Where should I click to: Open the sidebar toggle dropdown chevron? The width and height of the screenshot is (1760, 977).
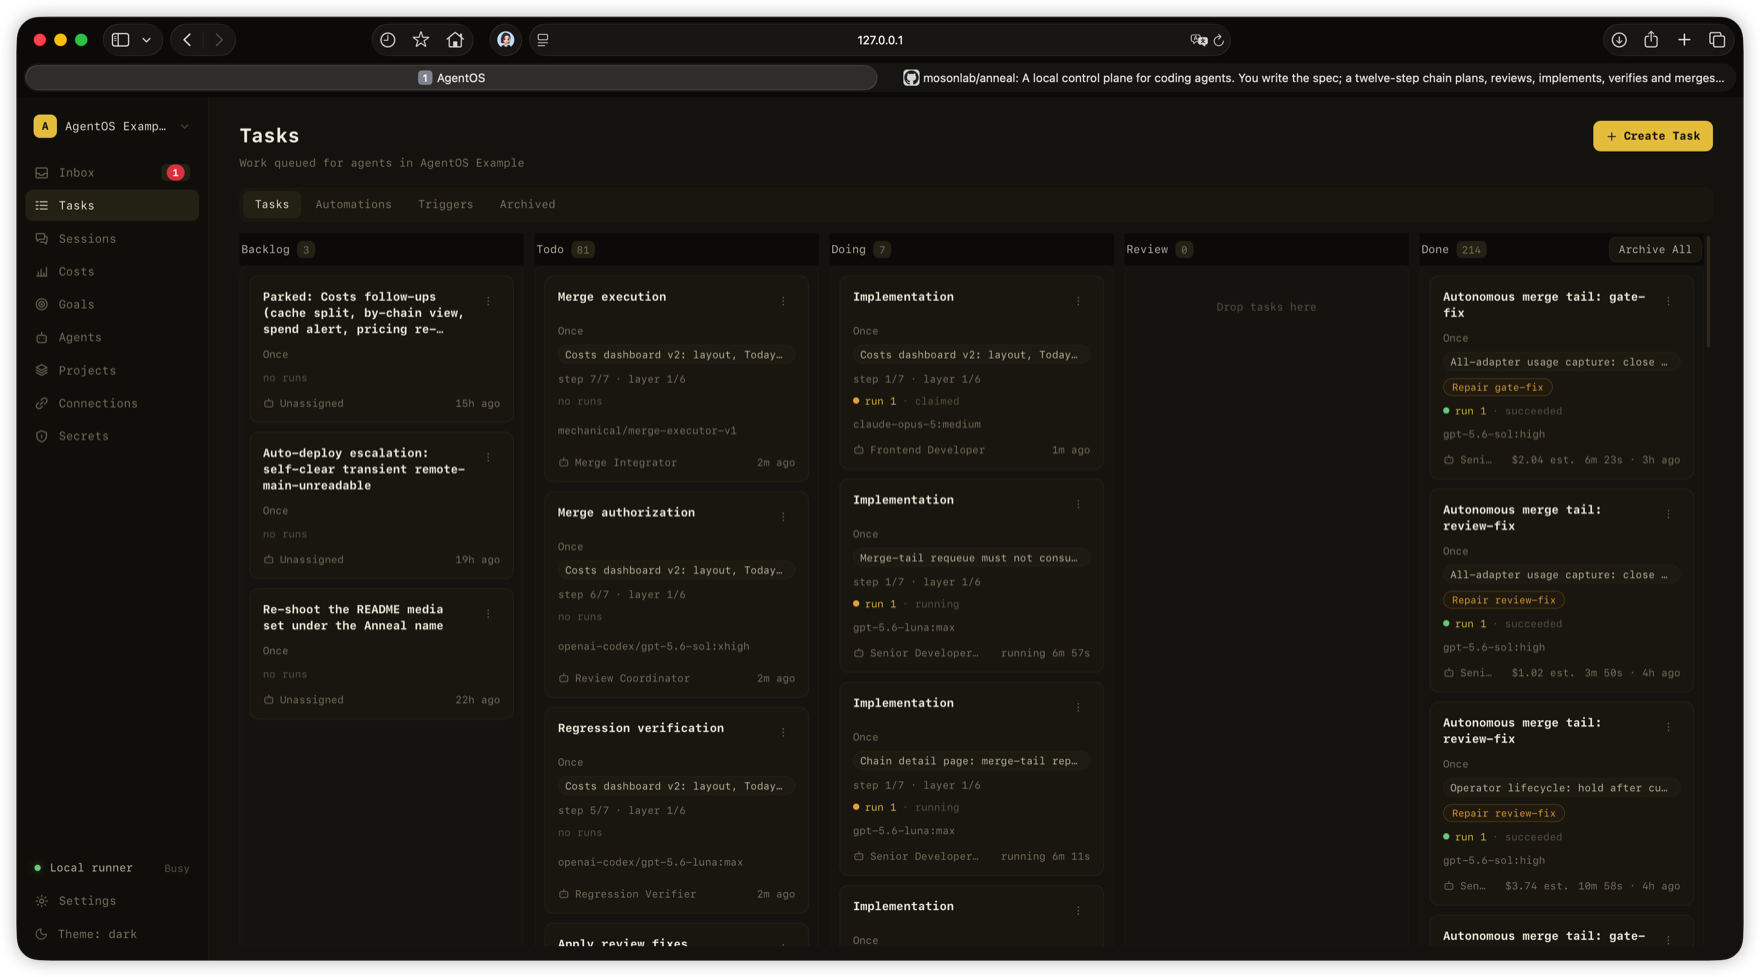tap(147, 40)
